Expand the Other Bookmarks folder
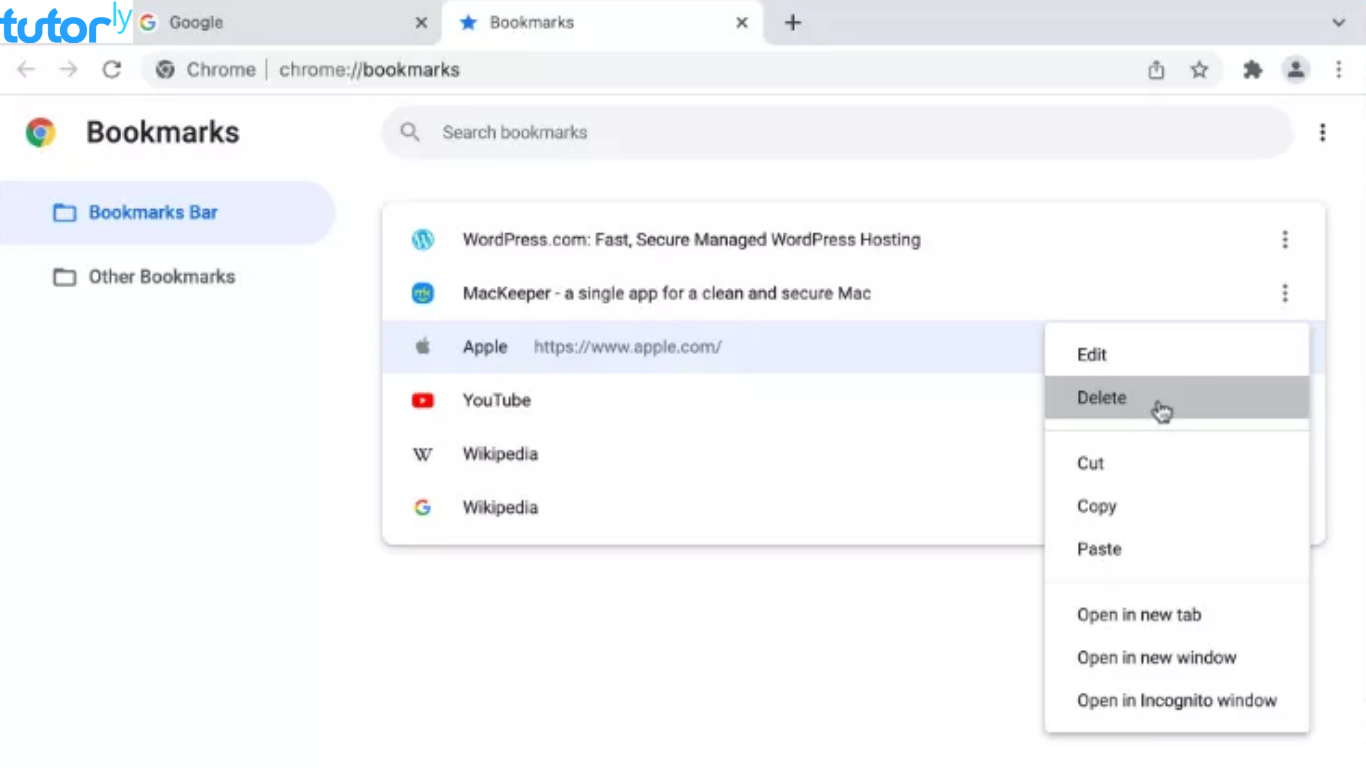Image resolution: width=1366 pixels, height=768 pixels. coord(161,276)
